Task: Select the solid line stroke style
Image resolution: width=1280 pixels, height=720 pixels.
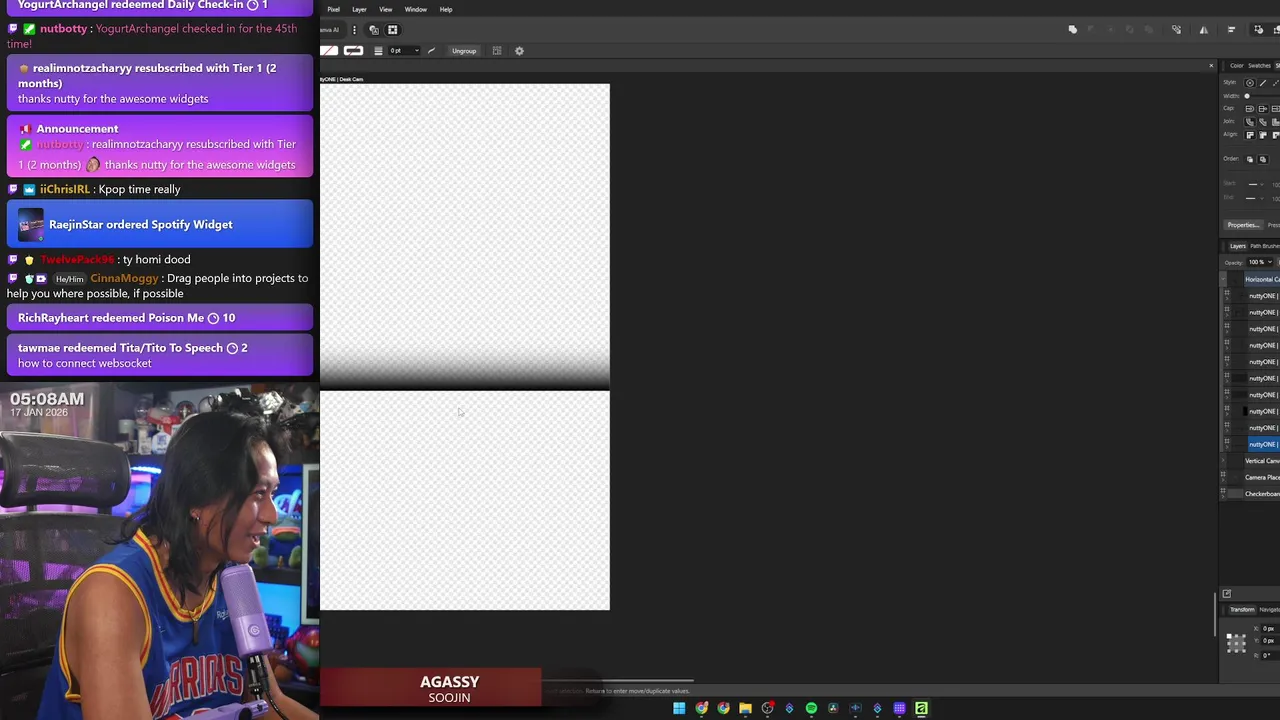Action: [x=1262, y=82]
